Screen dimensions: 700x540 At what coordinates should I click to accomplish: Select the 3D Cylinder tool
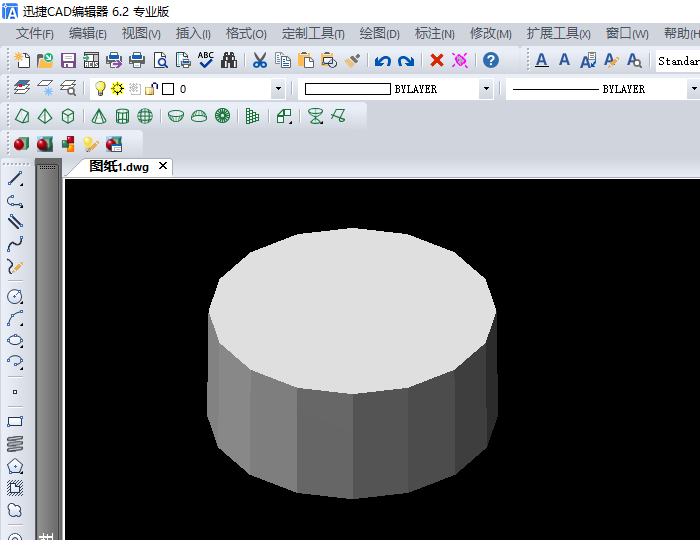tap(122, 116)
